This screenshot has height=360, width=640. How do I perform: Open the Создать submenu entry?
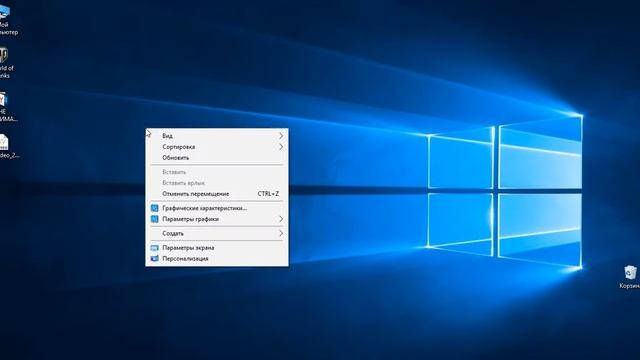coord(217,233)
